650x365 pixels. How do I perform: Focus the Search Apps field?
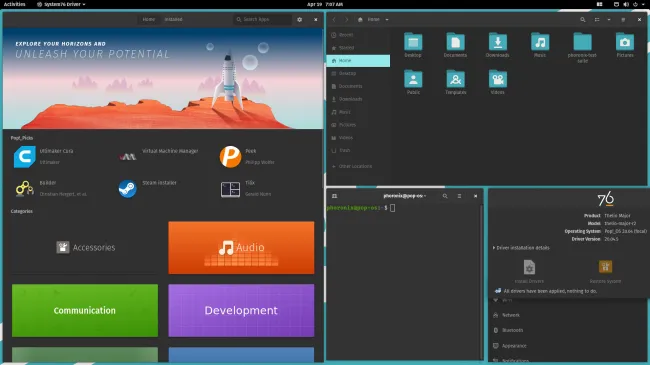(x=262, y=19)
